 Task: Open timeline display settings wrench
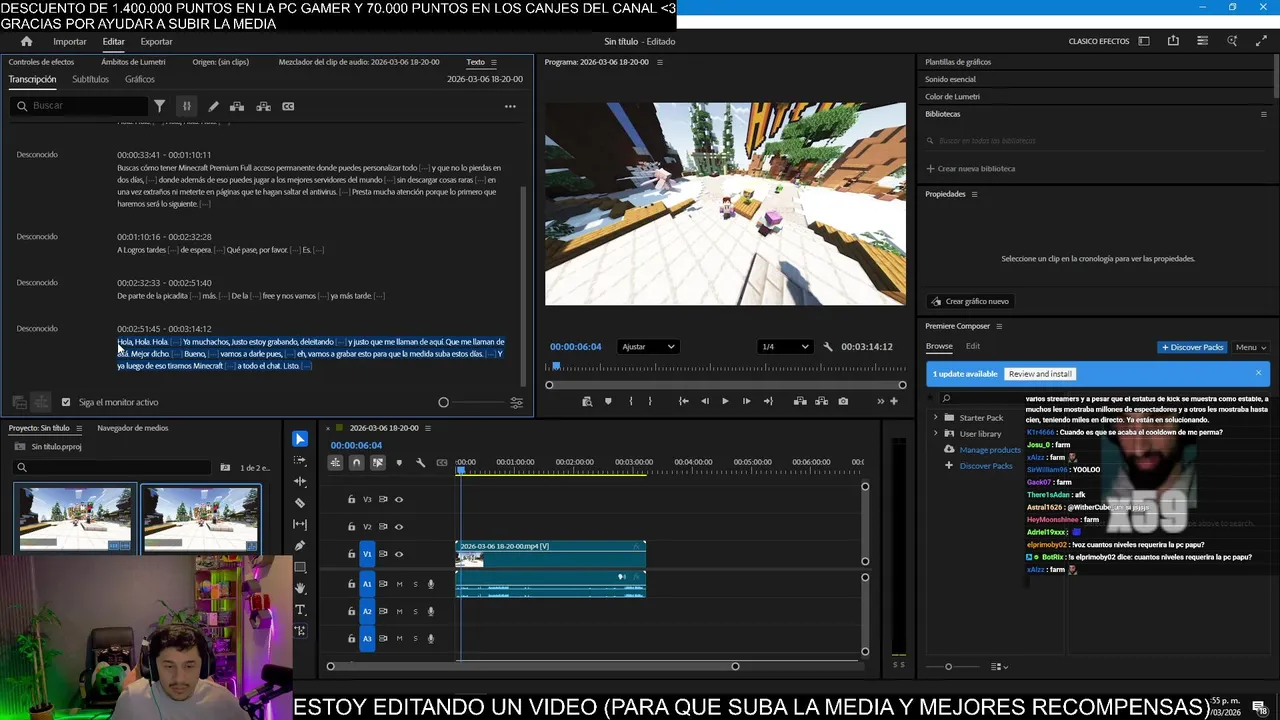click(420, 462)
